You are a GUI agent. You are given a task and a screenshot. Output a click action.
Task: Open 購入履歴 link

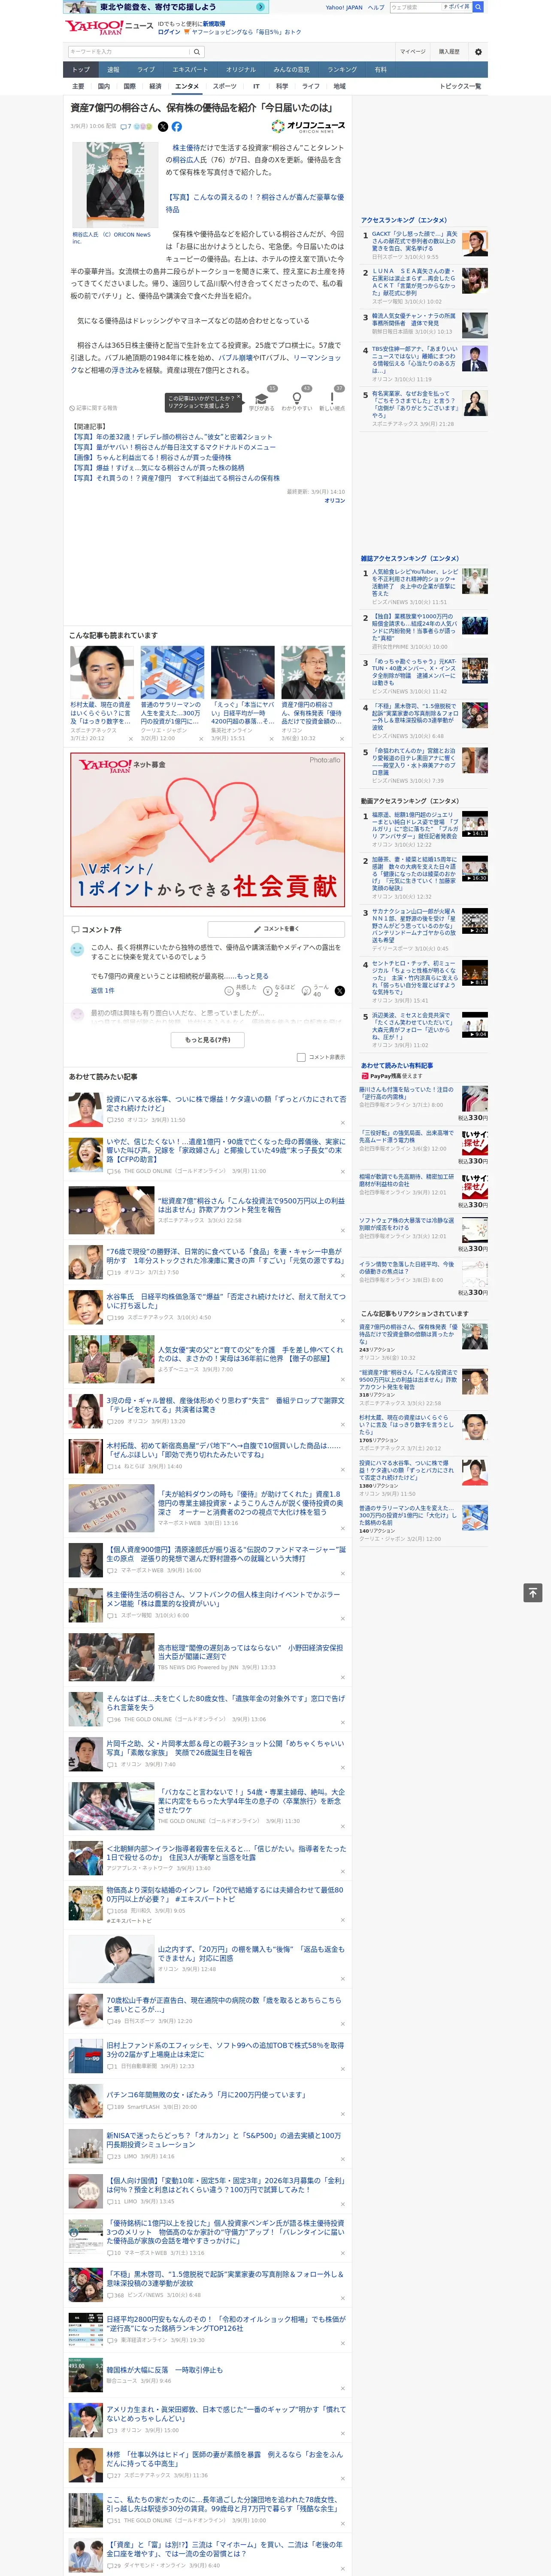tap(449, 51)
